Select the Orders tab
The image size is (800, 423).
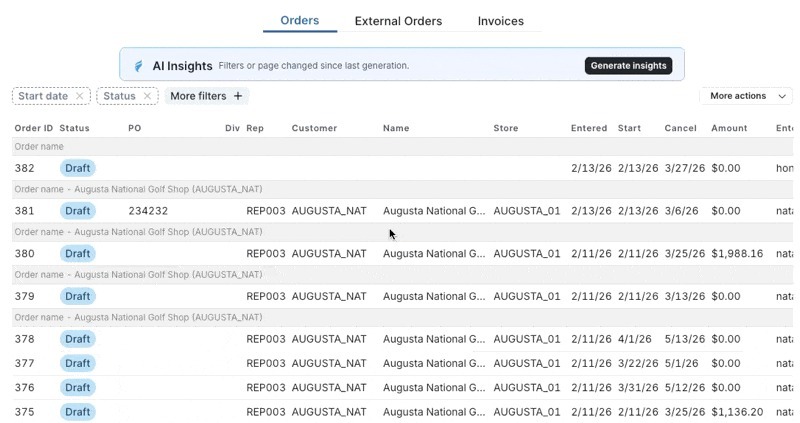[300, 21]
